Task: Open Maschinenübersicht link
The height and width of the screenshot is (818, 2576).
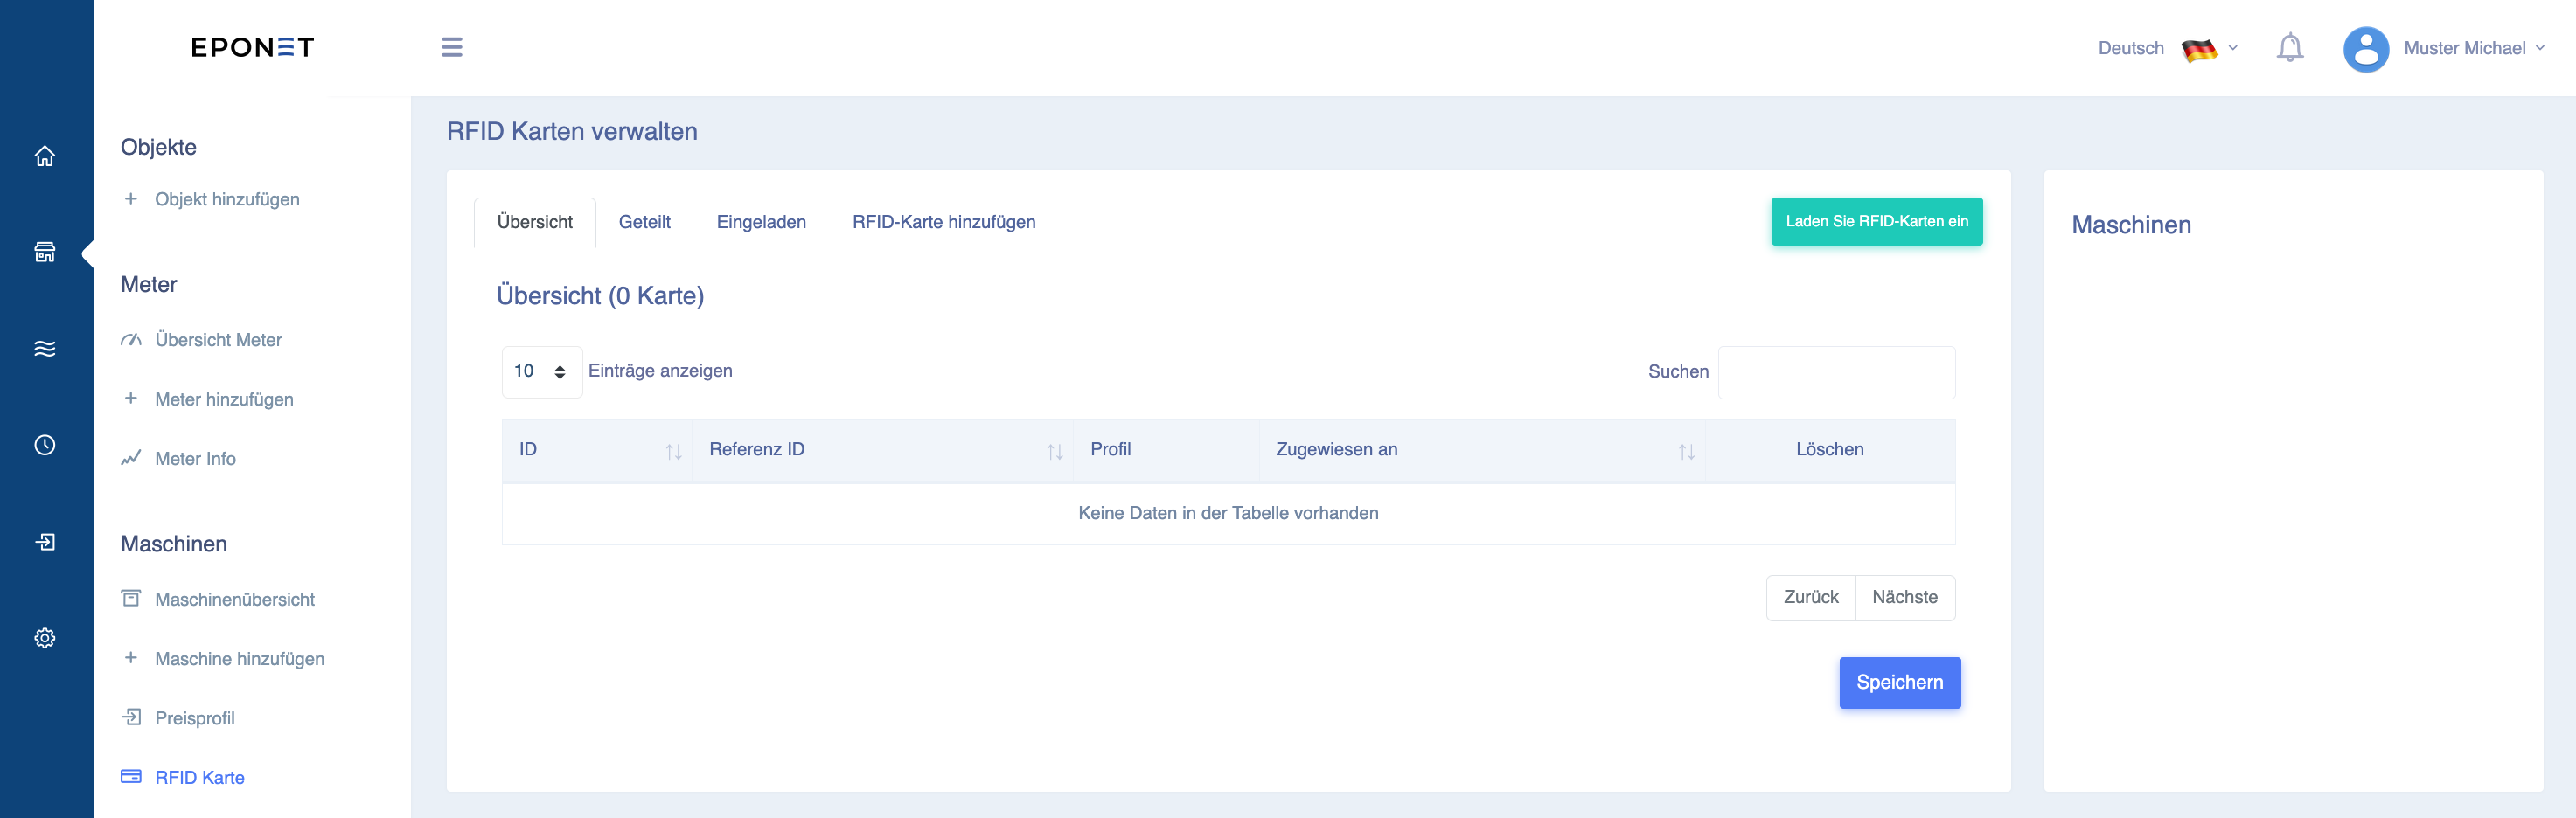Action: pyautogui.click(x=235, y=599)
